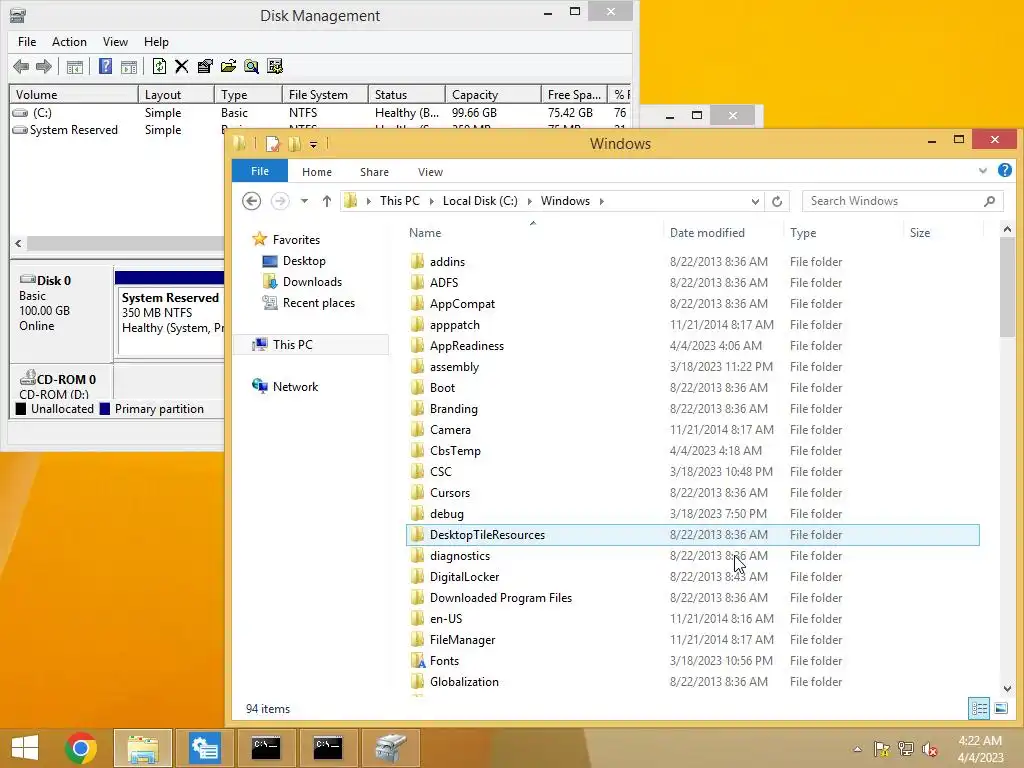1024x768 pixels.
Task: Click the File System column header
Action: pos(325,95)
